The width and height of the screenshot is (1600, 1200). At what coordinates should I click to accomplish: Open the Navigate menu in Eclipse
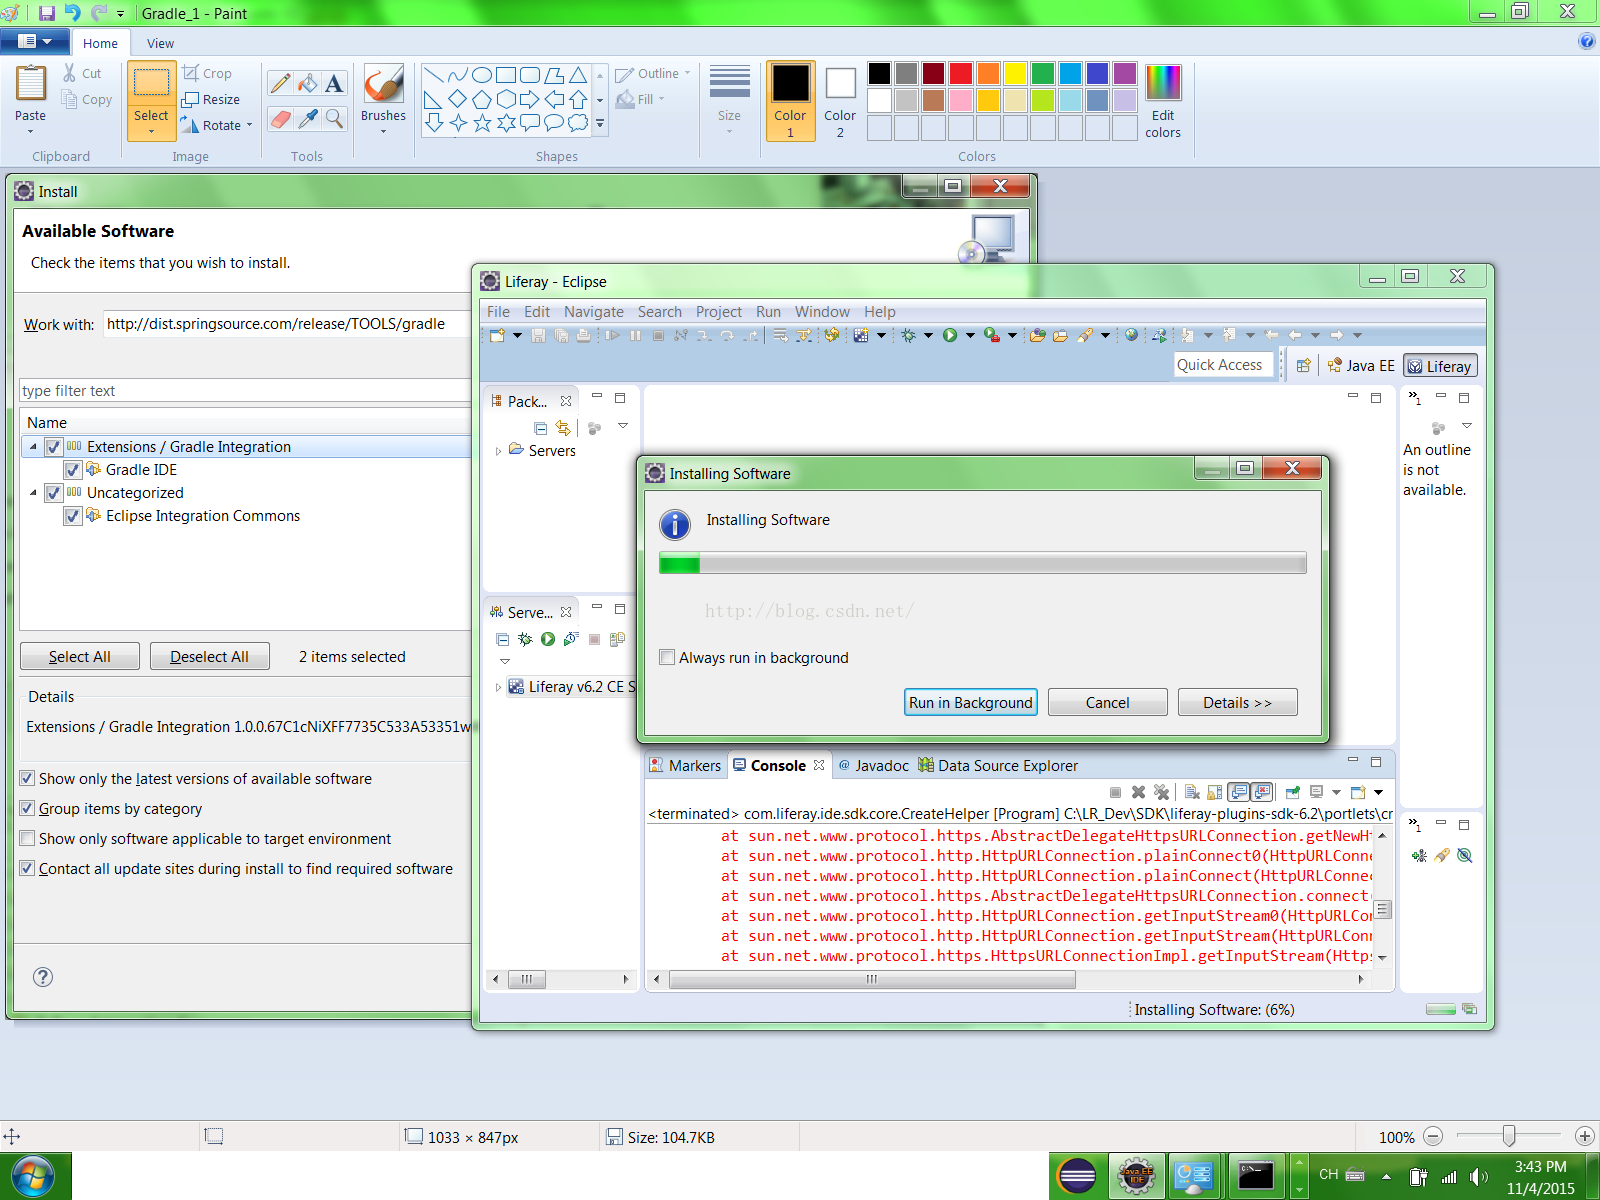[593, 312]
